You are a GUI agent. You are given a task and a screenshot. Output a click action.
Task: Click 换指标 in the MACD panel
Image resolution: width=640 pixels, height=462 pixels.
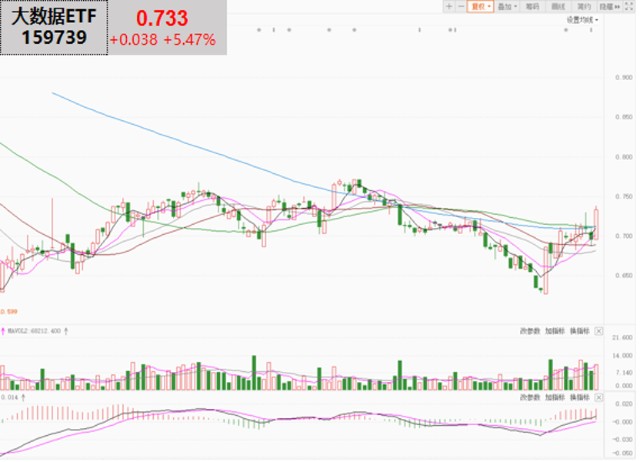[579, 397]
